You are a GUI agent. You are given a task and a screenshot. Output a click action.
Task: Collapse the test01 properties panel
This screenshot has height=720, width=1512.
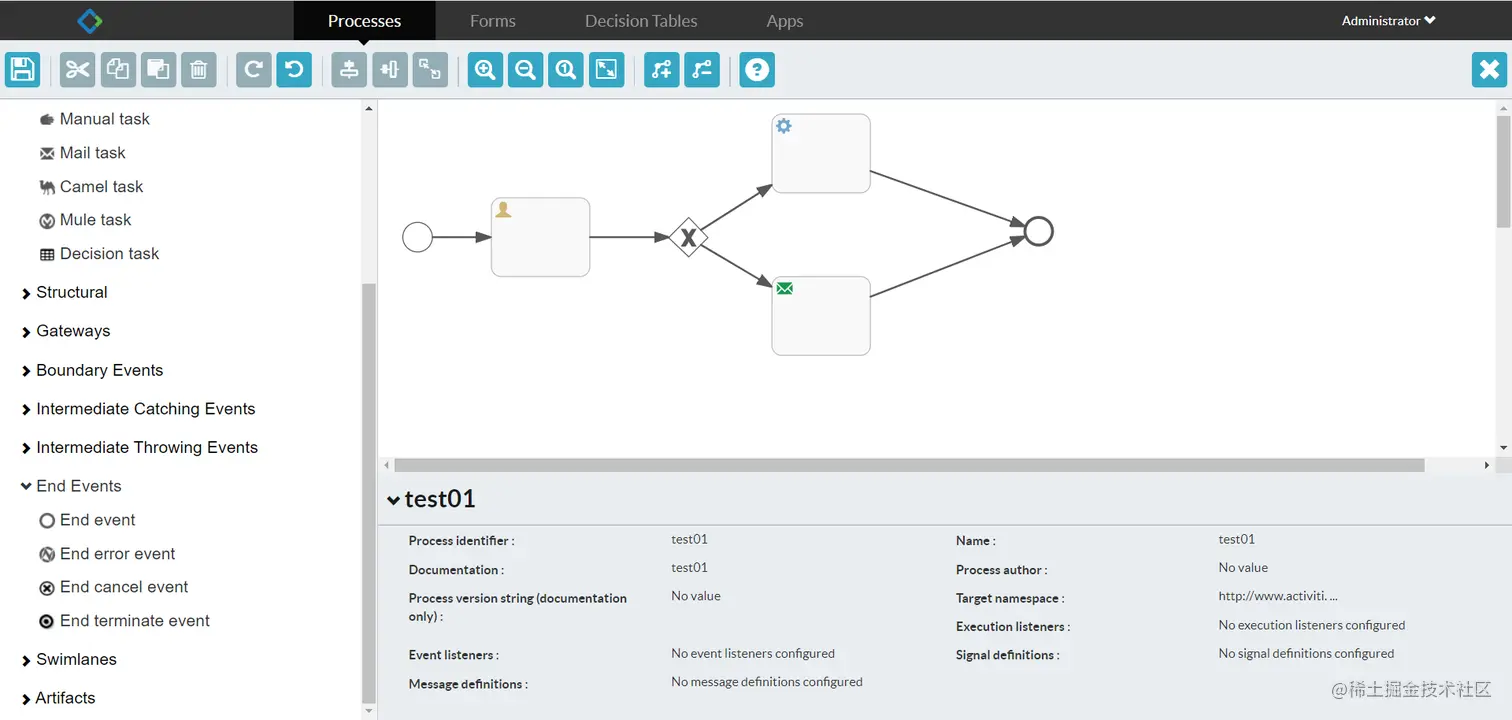coord(432,498)
